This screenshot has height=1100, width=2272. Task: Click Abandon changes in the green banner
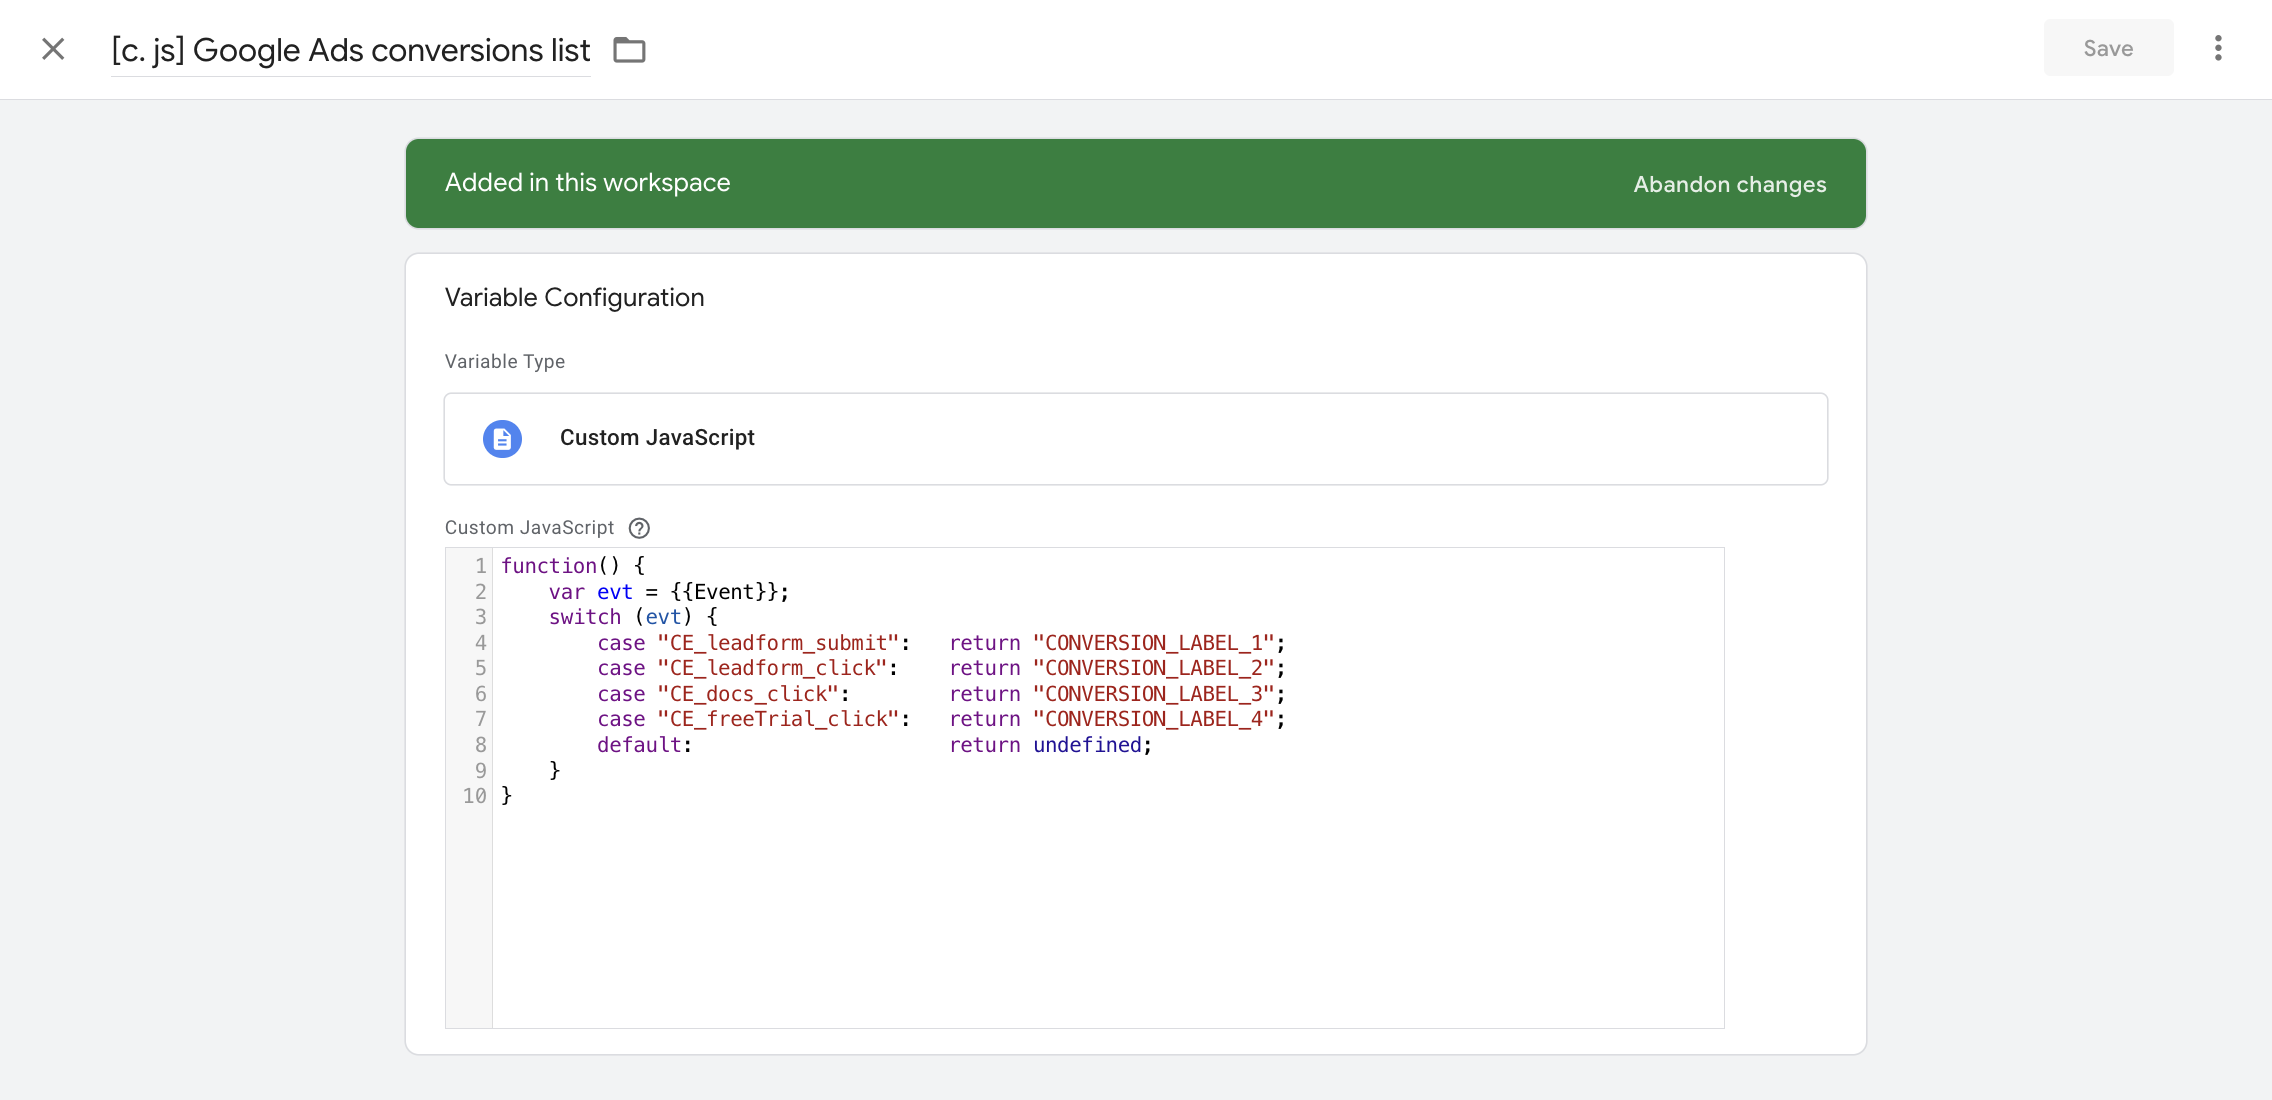coord(1730,184)
